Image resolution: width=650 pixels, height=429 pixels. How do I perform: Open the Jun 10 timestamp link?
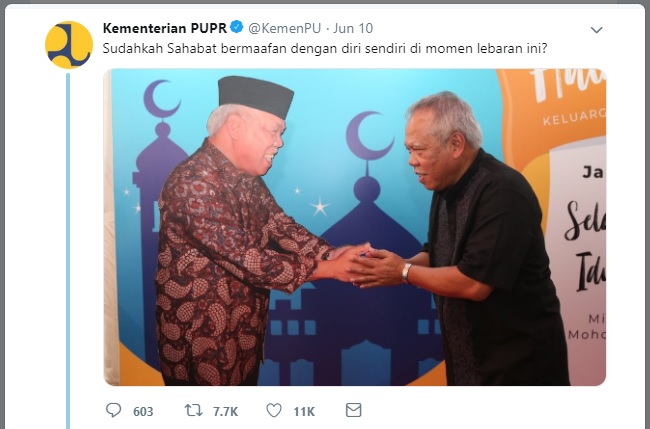pyautogui.click(x=353, y=28)
